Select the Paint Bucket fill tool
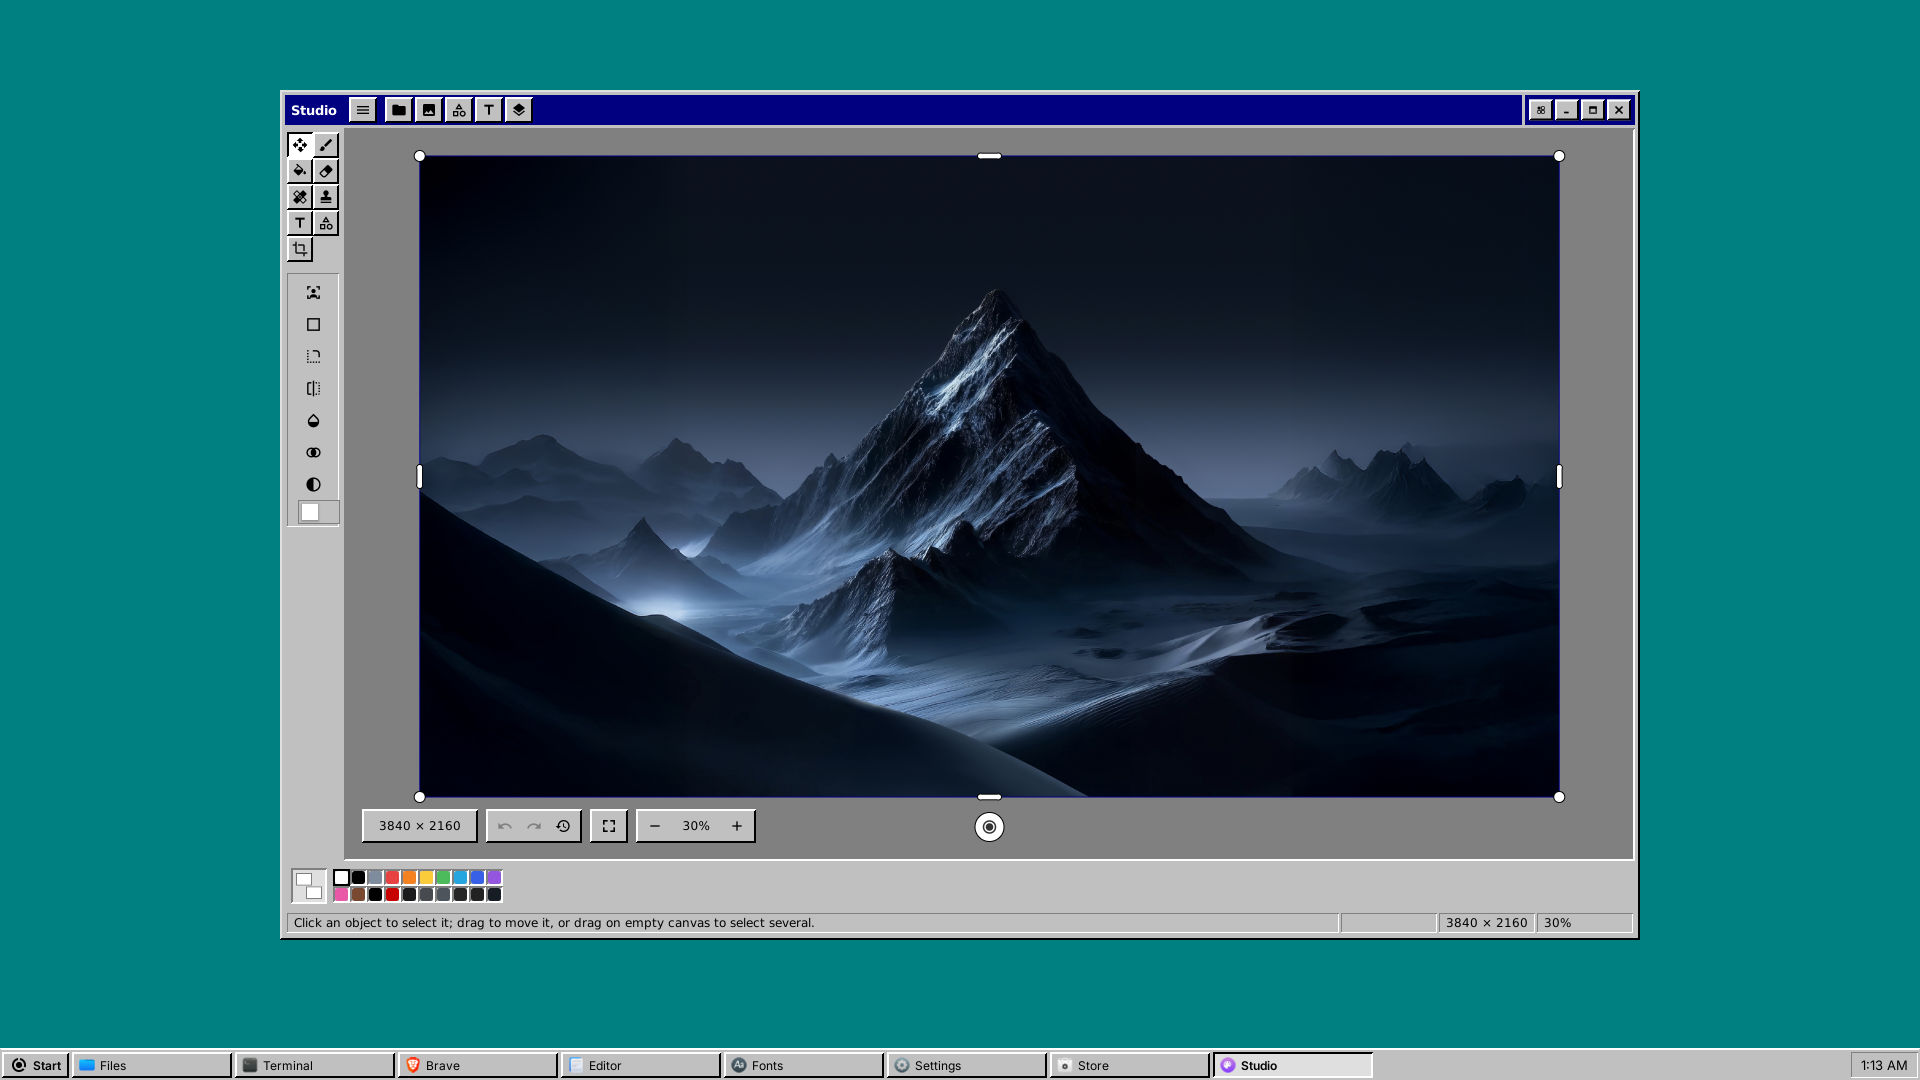The height and width of the screenshot is (1080, 1920). [x=300, y=171]
